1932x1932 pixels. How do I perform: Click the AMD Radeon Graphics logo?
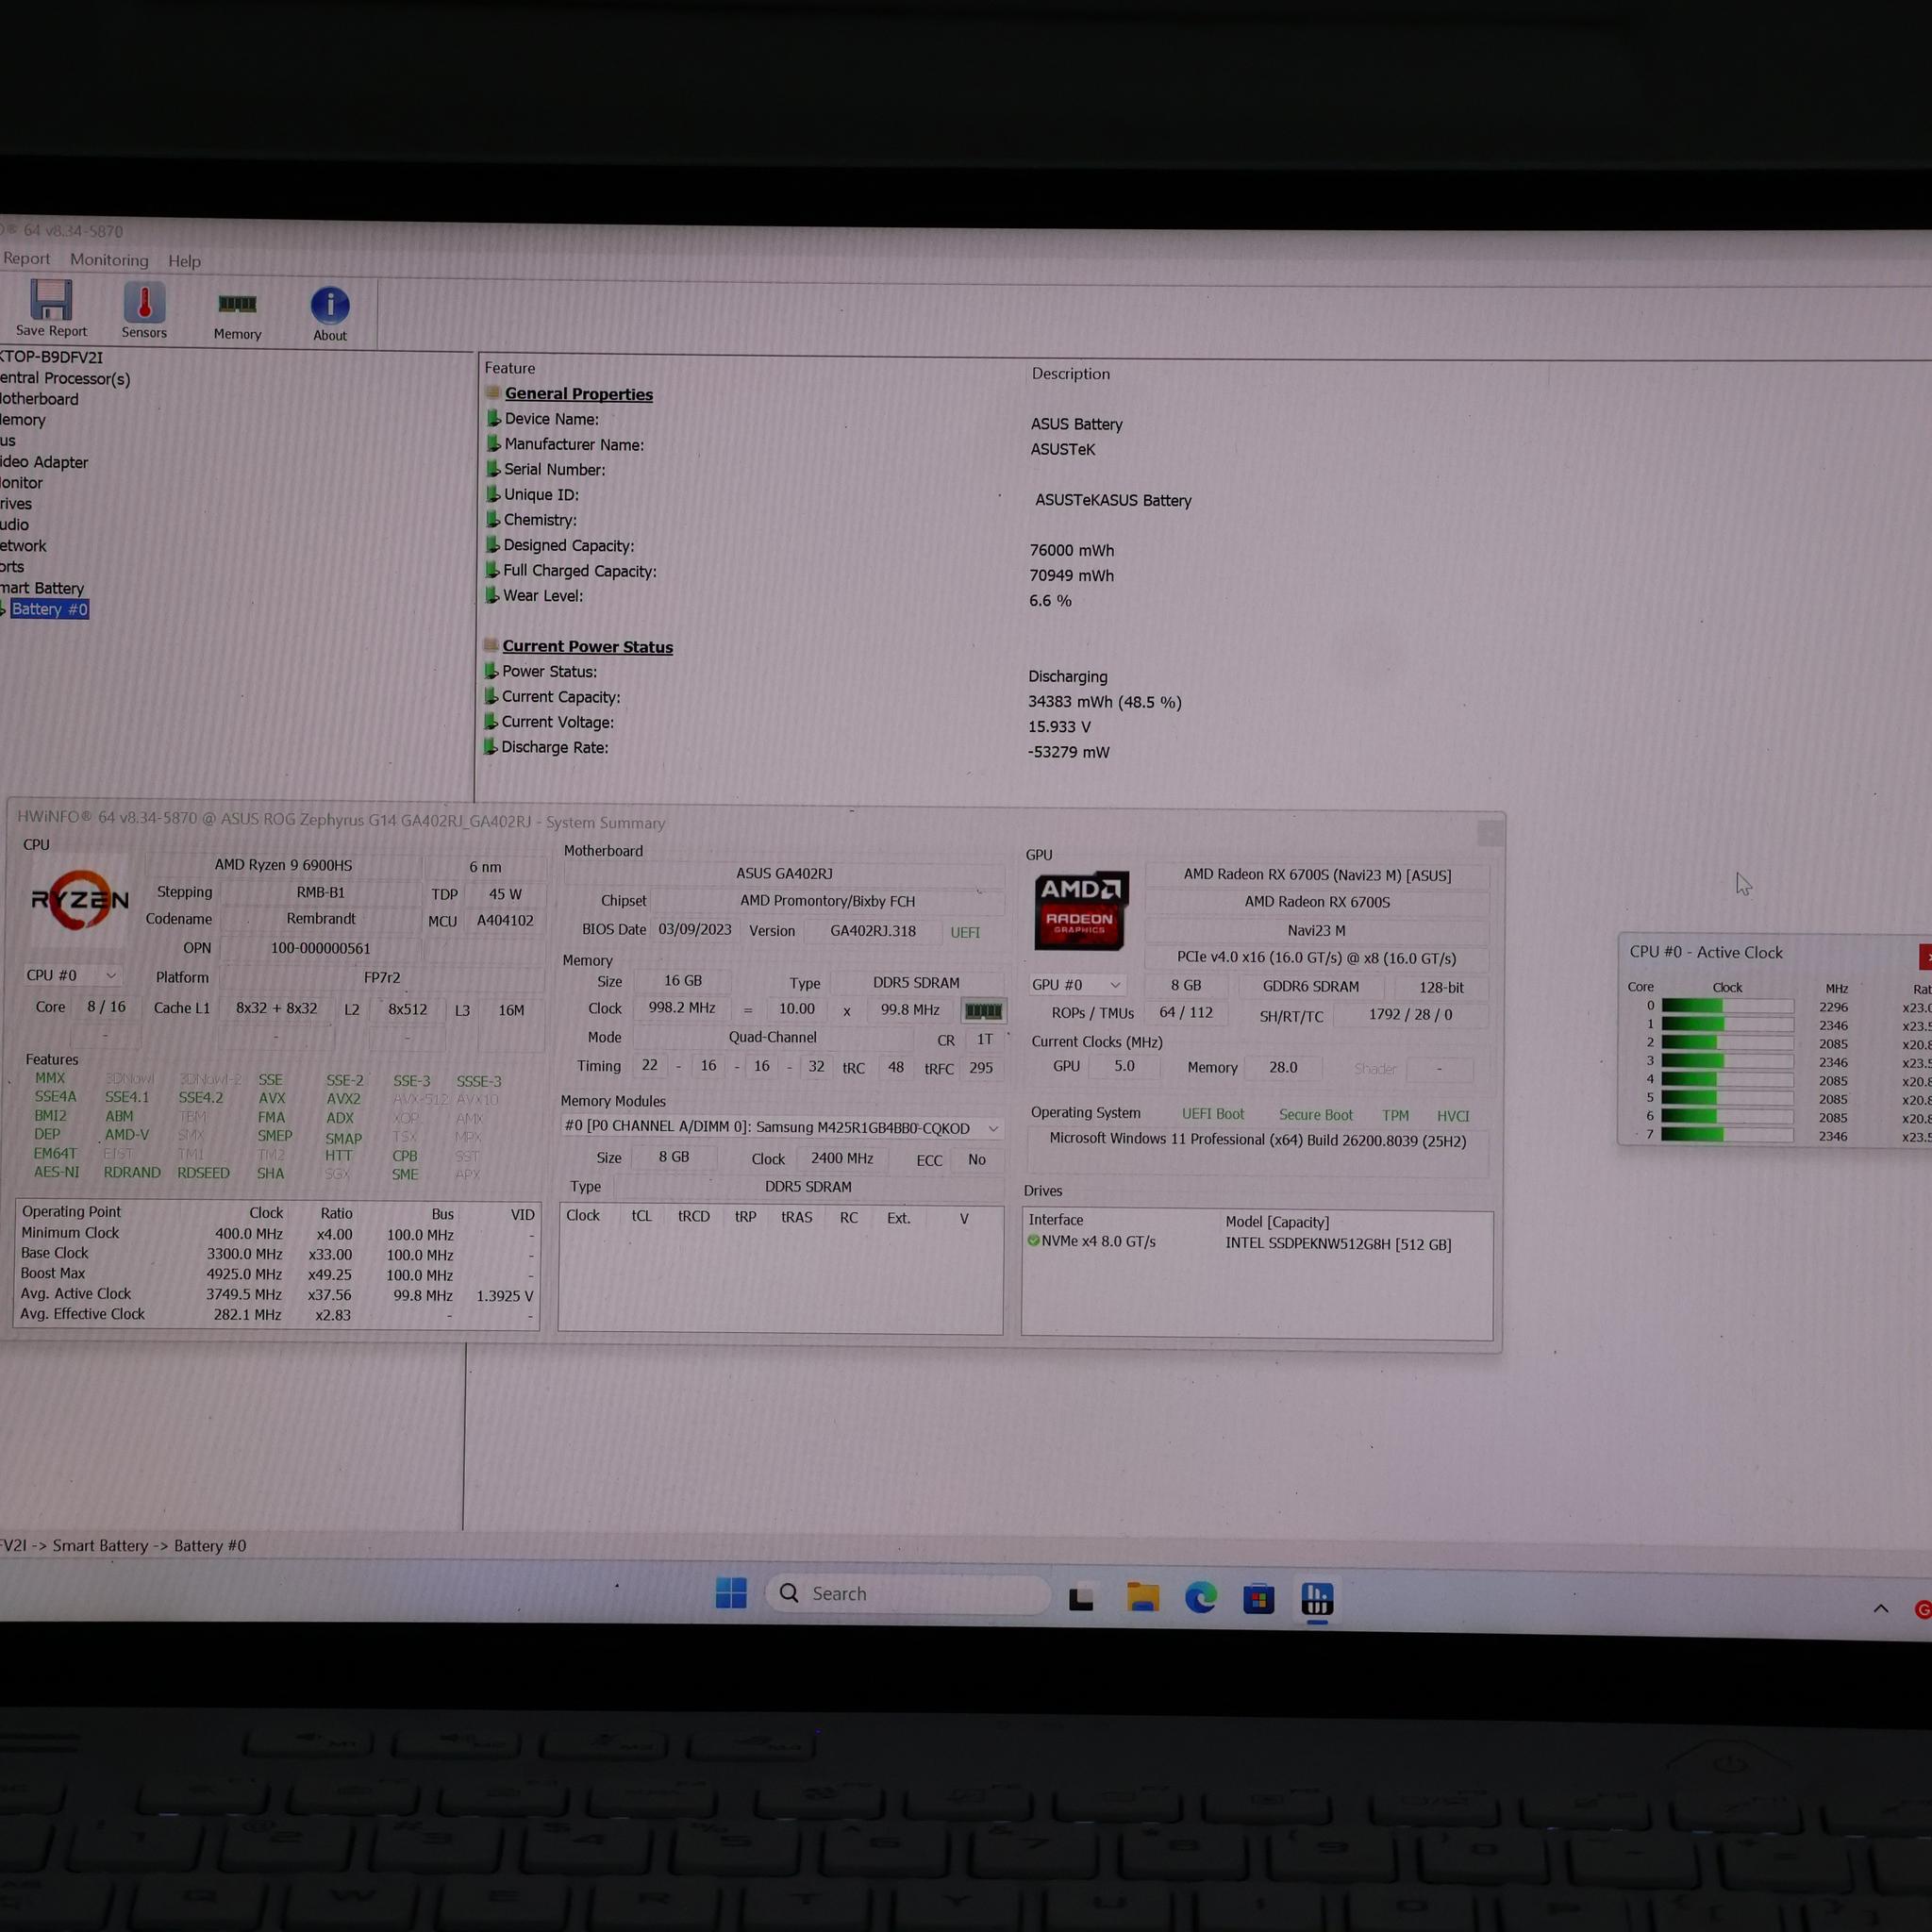(1080, 910)
